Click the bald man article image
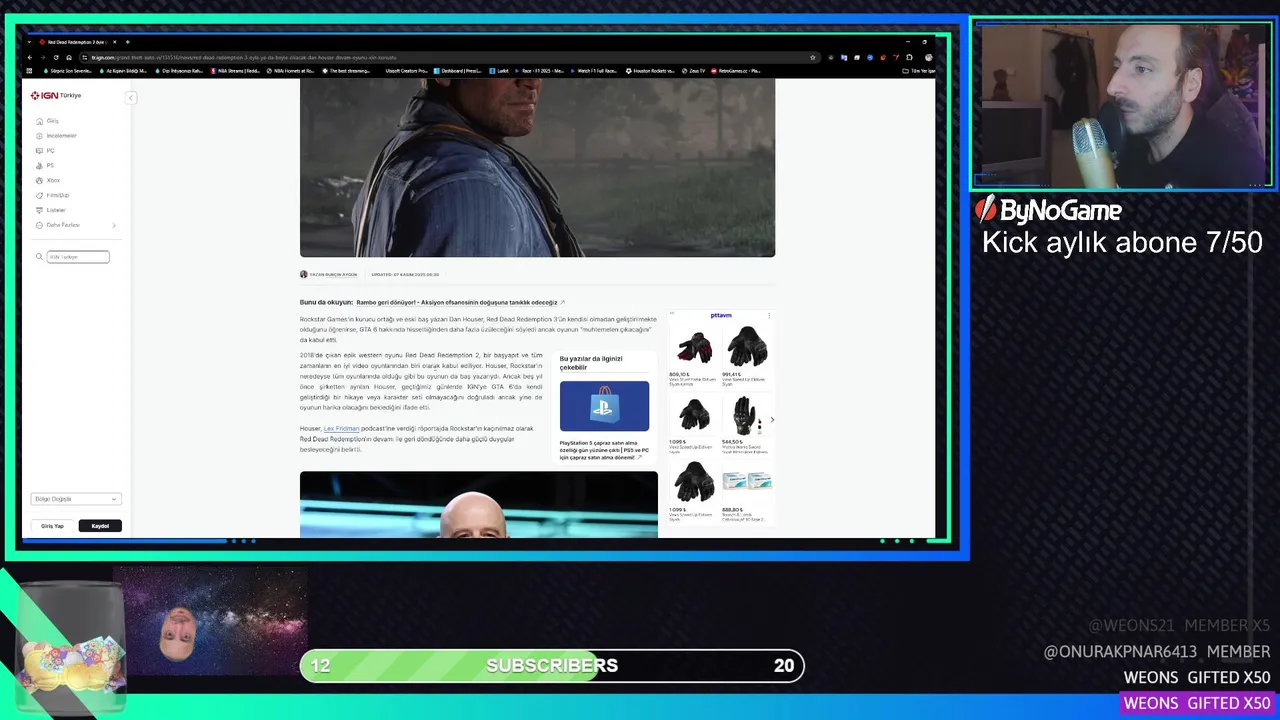The image size is (1280, 720). (x=479, y=504)
